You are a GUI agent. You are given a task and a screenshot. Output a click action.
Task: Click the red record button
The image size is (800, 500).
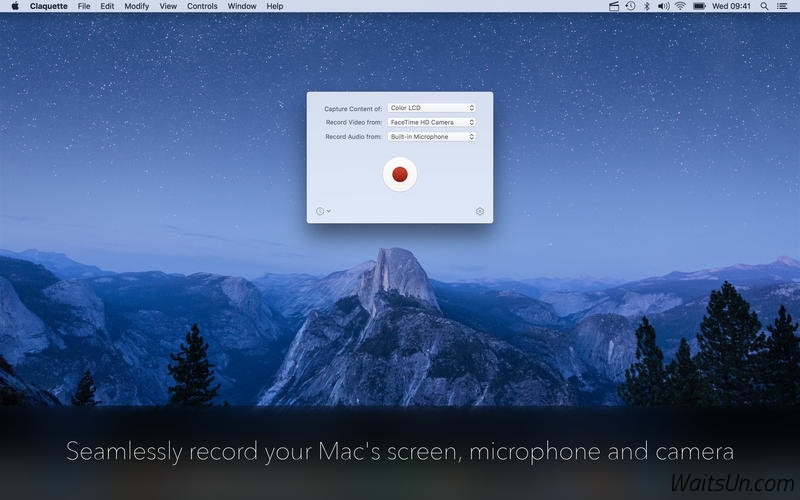(400, 174)
